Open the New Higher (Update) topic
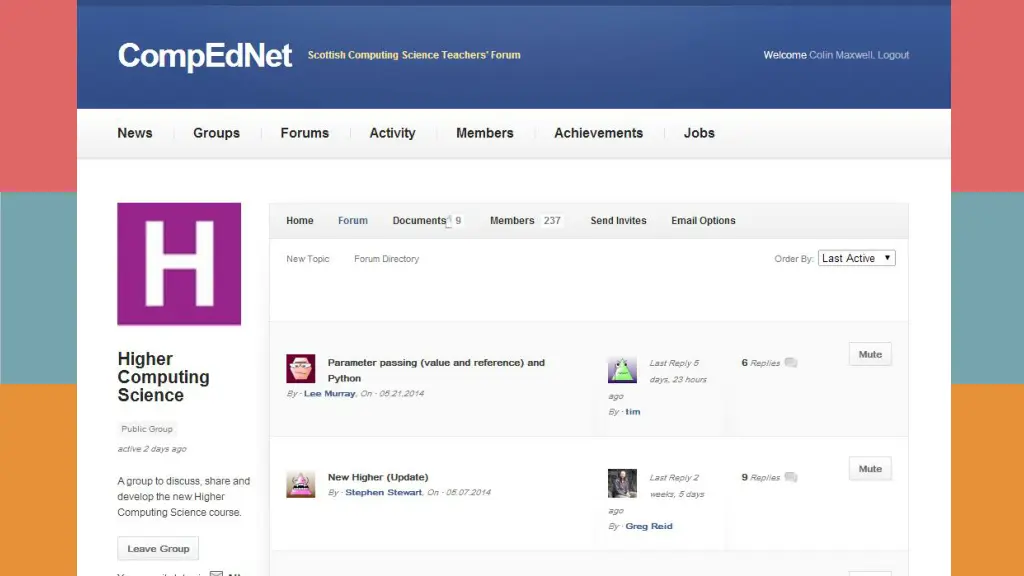Image resolution: width=1024 pixels, height=576 pixels. coord(378,477)
